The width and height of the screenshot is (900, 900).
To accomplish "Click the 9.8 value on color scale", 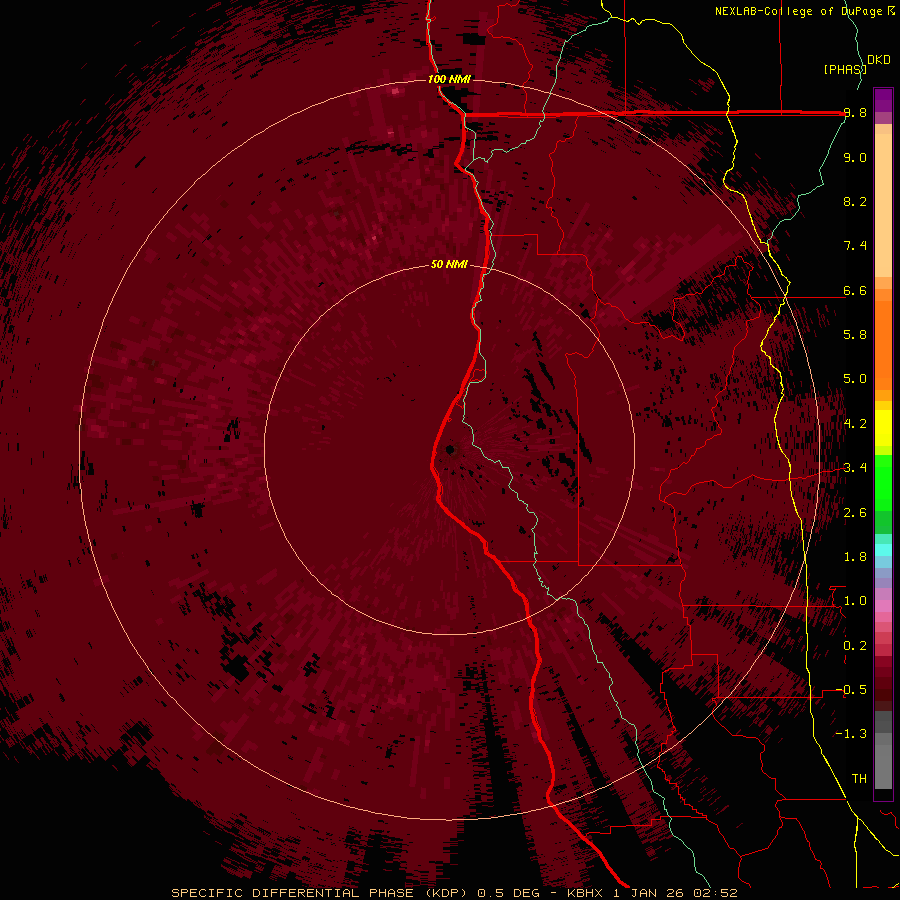I will pyautogui.click(x=855, y=113).
